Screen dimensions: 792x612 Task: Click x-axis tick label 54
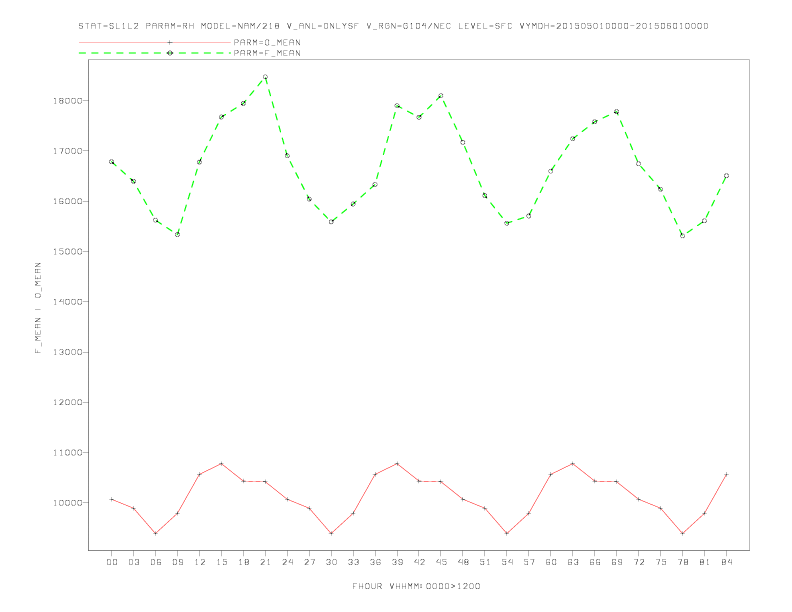507,562
